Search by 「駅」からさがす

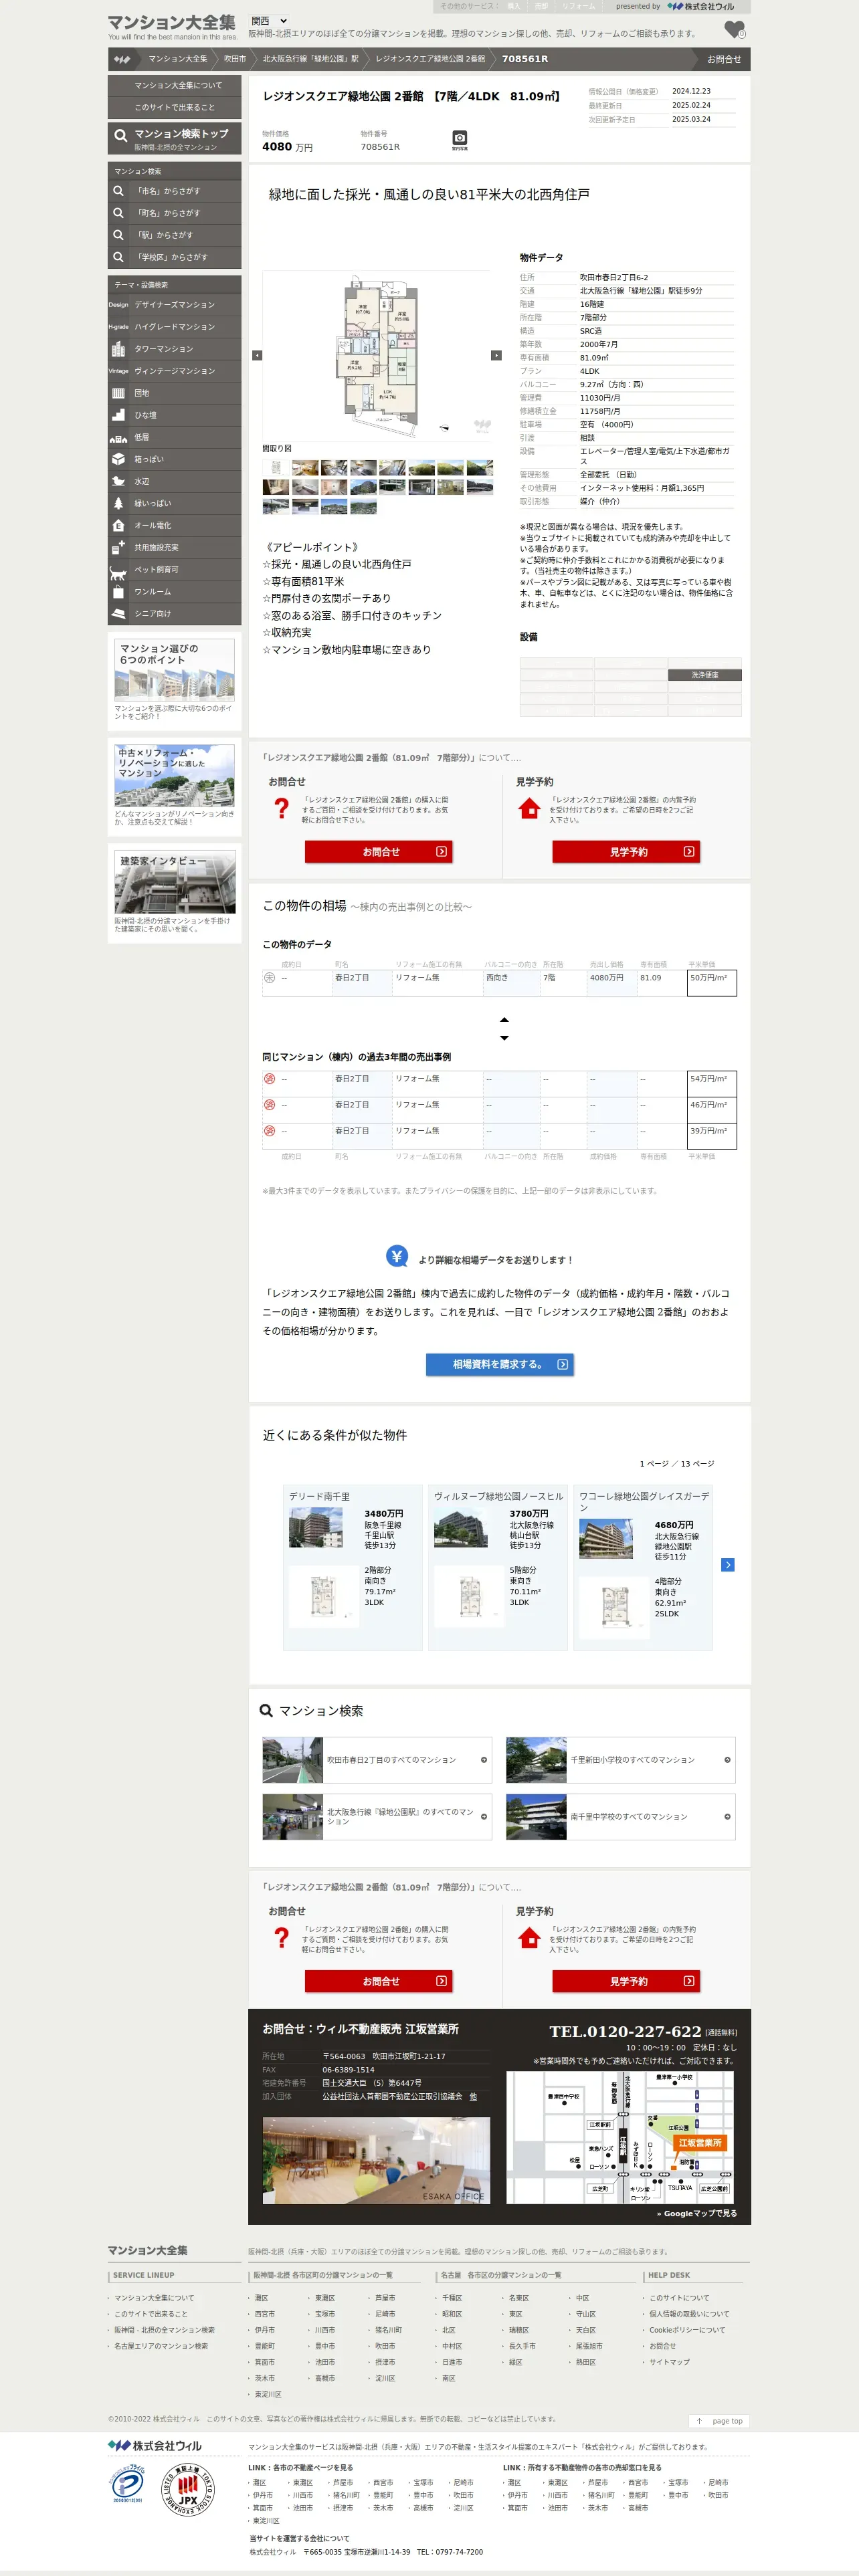point(175,235)
